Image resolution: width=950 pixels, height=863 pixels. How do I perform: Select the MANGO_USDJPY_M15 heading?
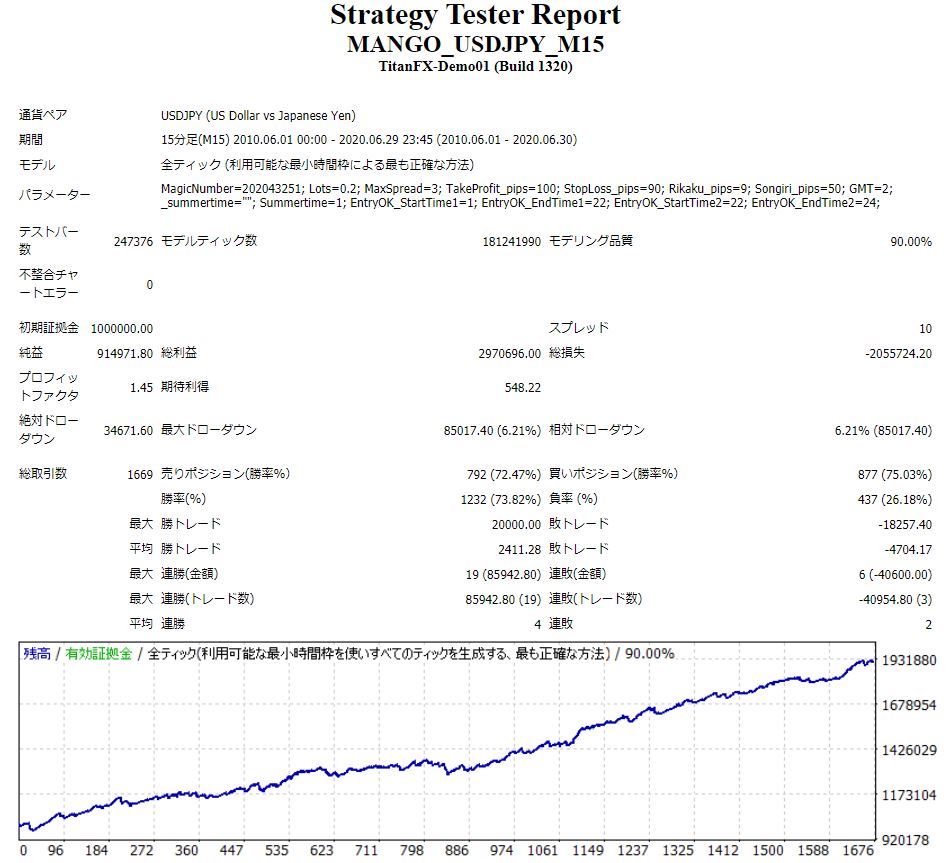pos(475,44)
